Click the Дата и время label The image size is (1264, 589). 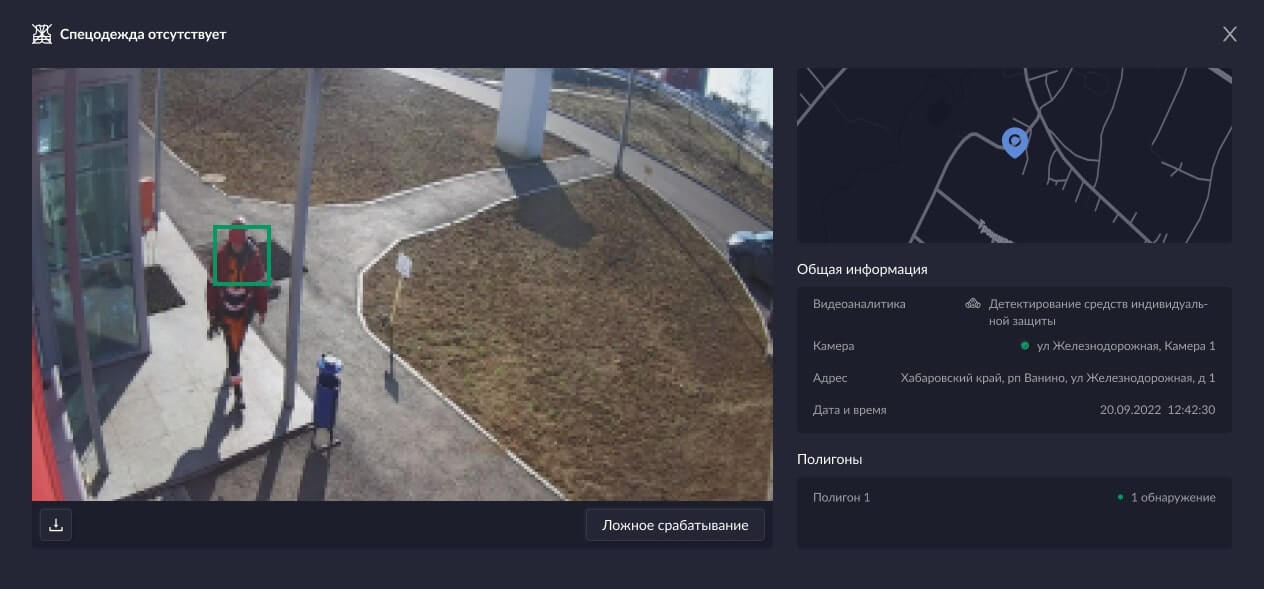[x=850, y=410]
